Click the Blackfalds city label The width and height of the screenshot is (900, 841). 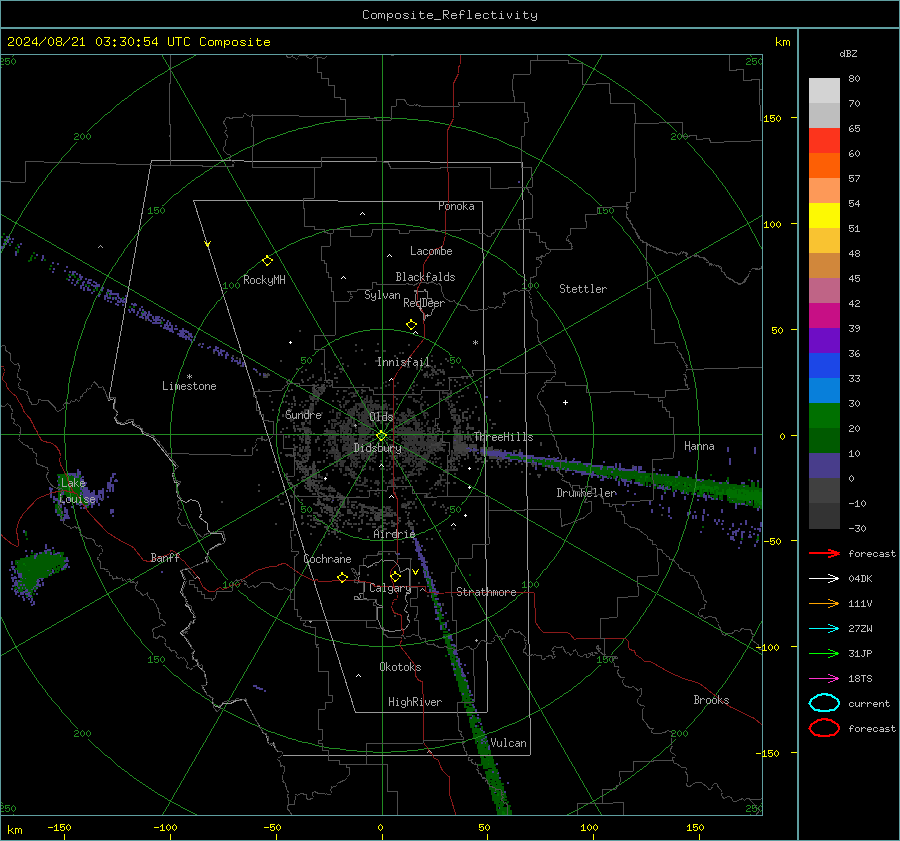tap(425, 277)
